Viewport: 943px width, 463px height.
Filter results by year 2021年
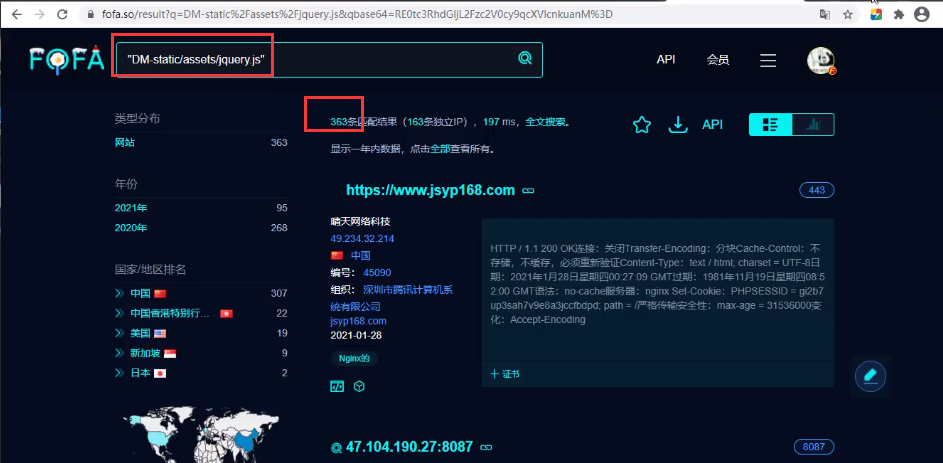tap(131, 208)
